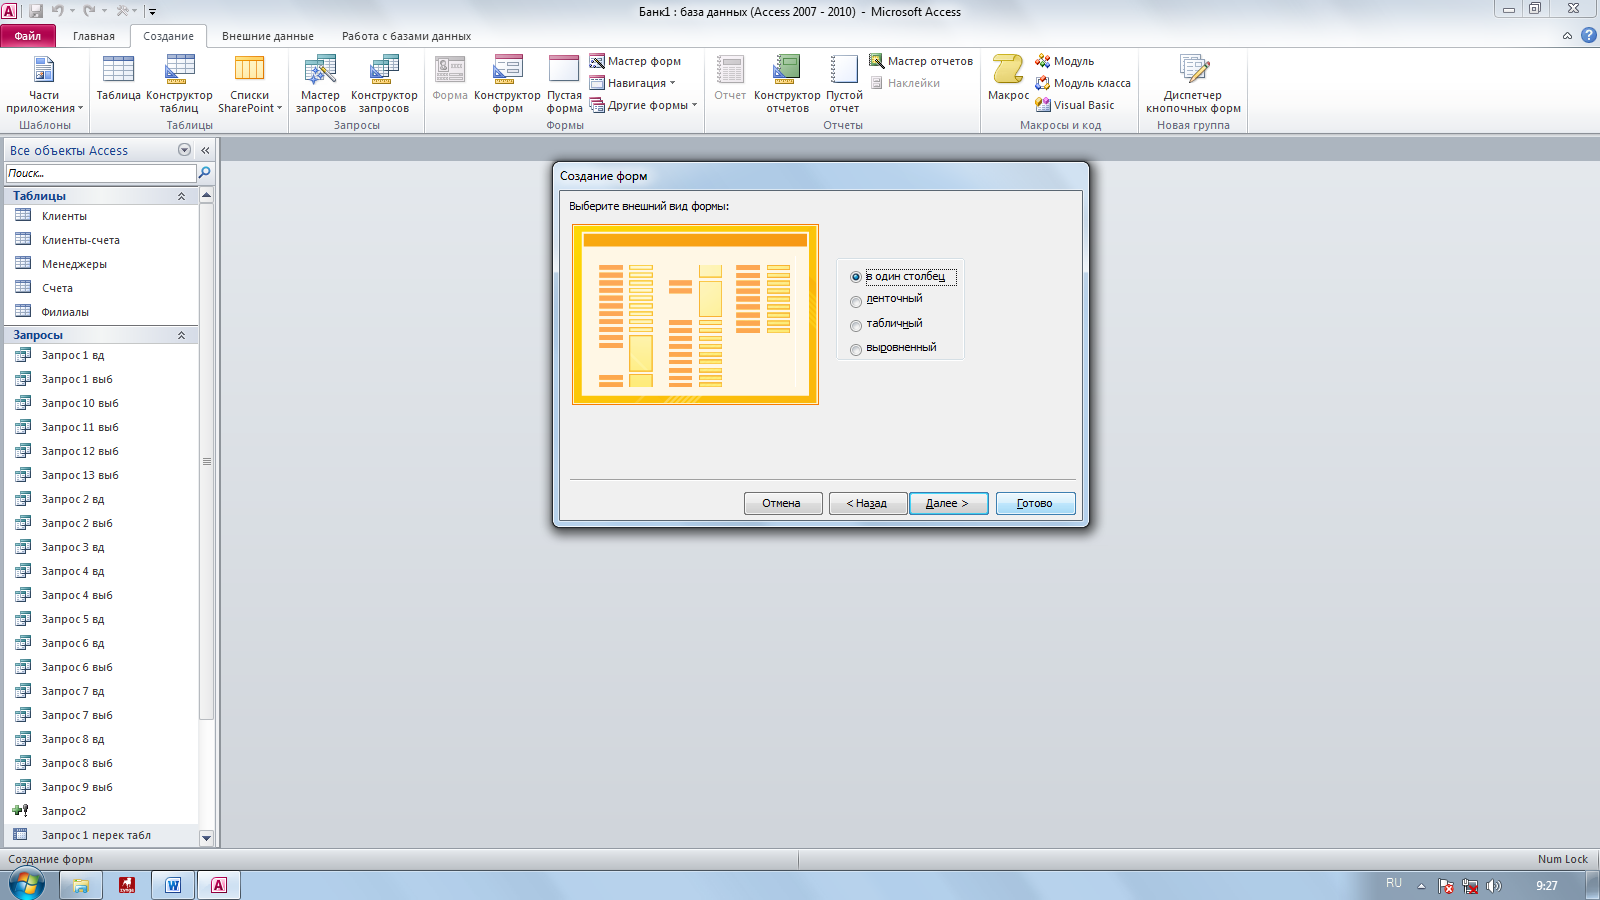Launch the Form Wizard (Мастер форм)
The width and height of the screenshot is (1600, 900).
click(635, 61)
